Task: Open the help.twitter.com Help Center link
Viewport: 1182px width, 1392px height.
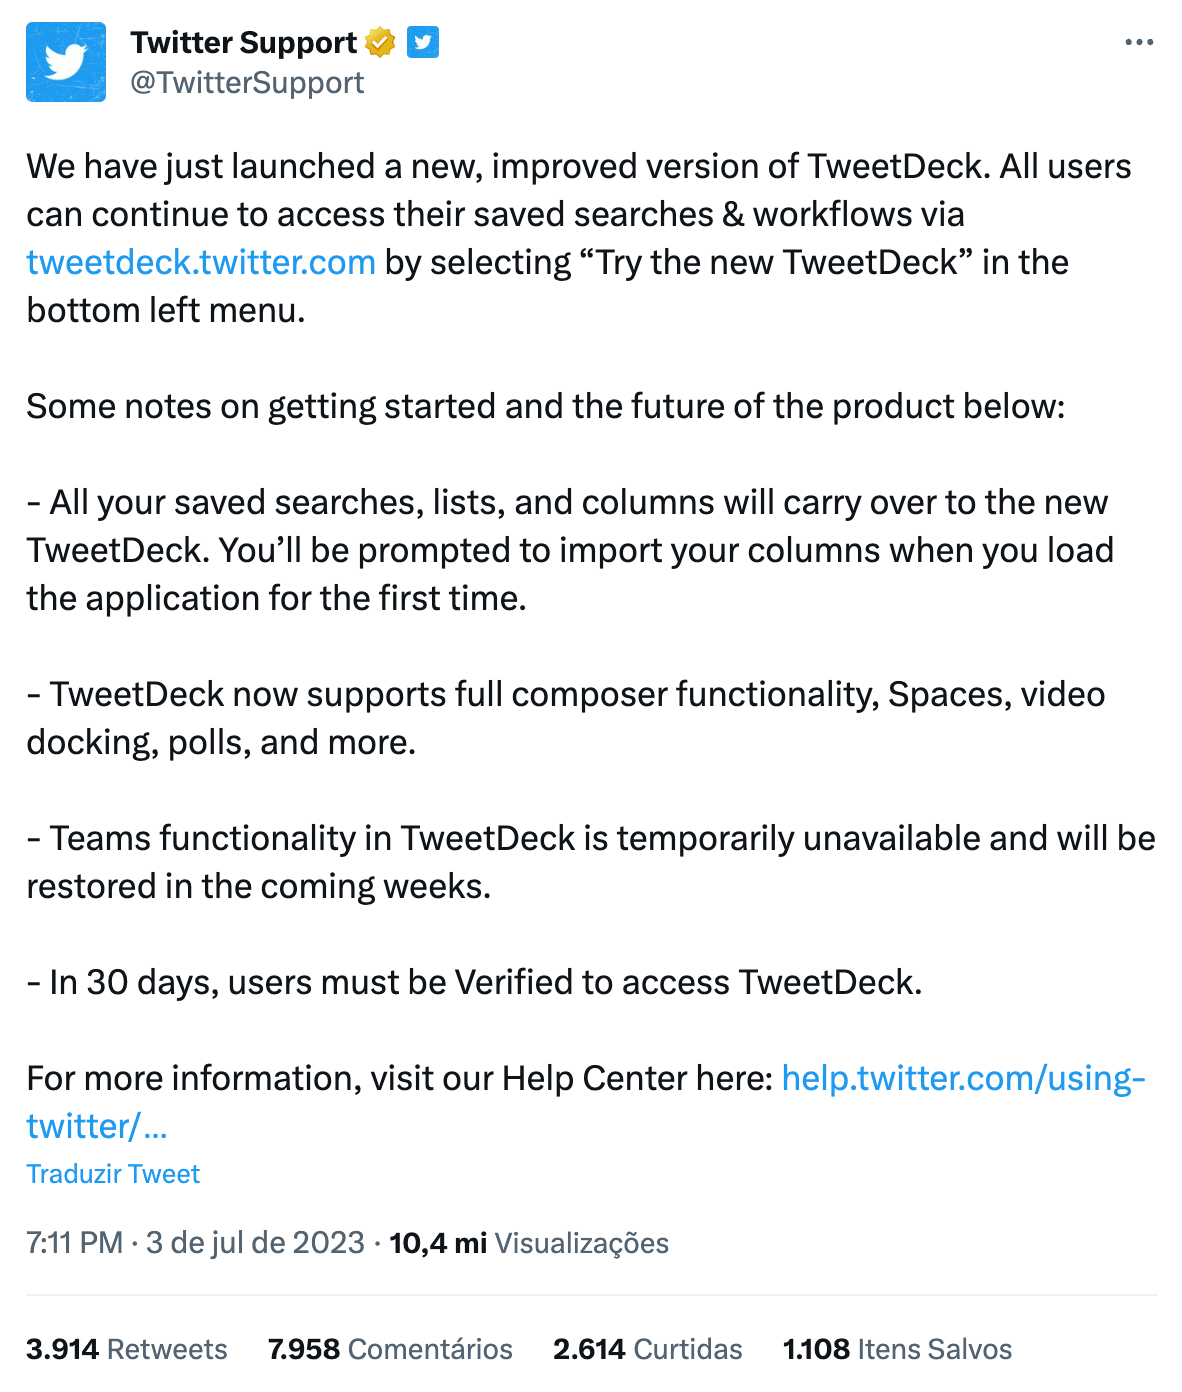Action: [964, 1078]
